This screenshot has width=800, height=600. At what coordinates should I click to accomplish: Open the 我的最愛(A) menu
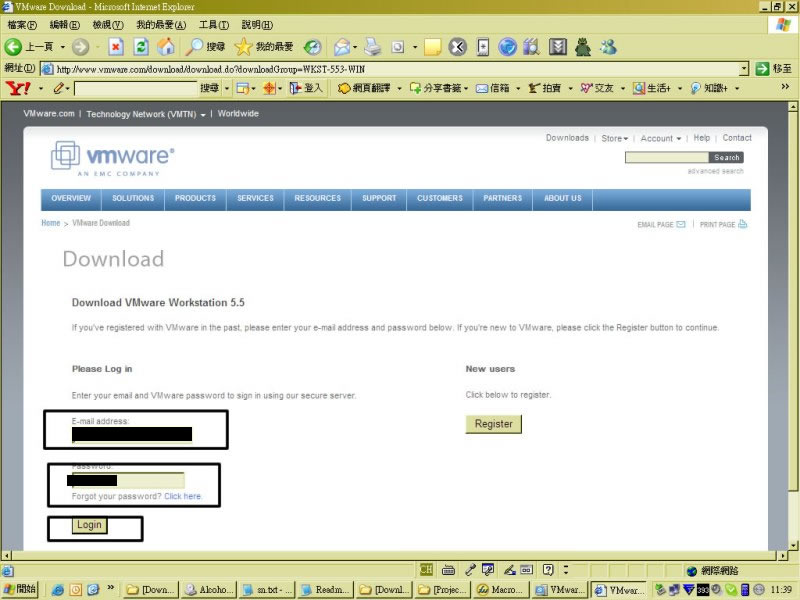(161, 24)
